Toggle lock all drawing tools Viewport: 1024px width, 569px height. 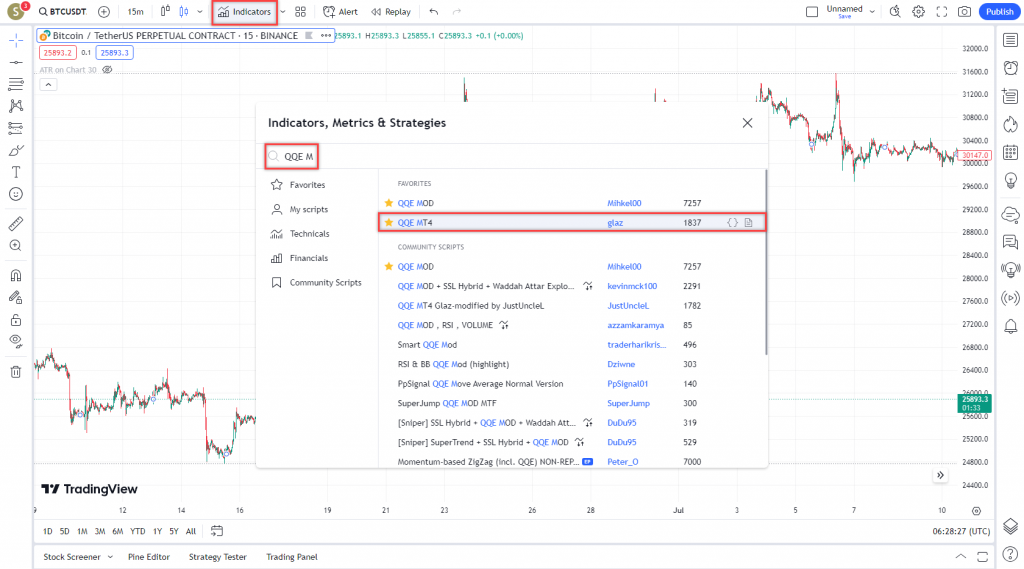pyautogui.click(x=16, y=319)
